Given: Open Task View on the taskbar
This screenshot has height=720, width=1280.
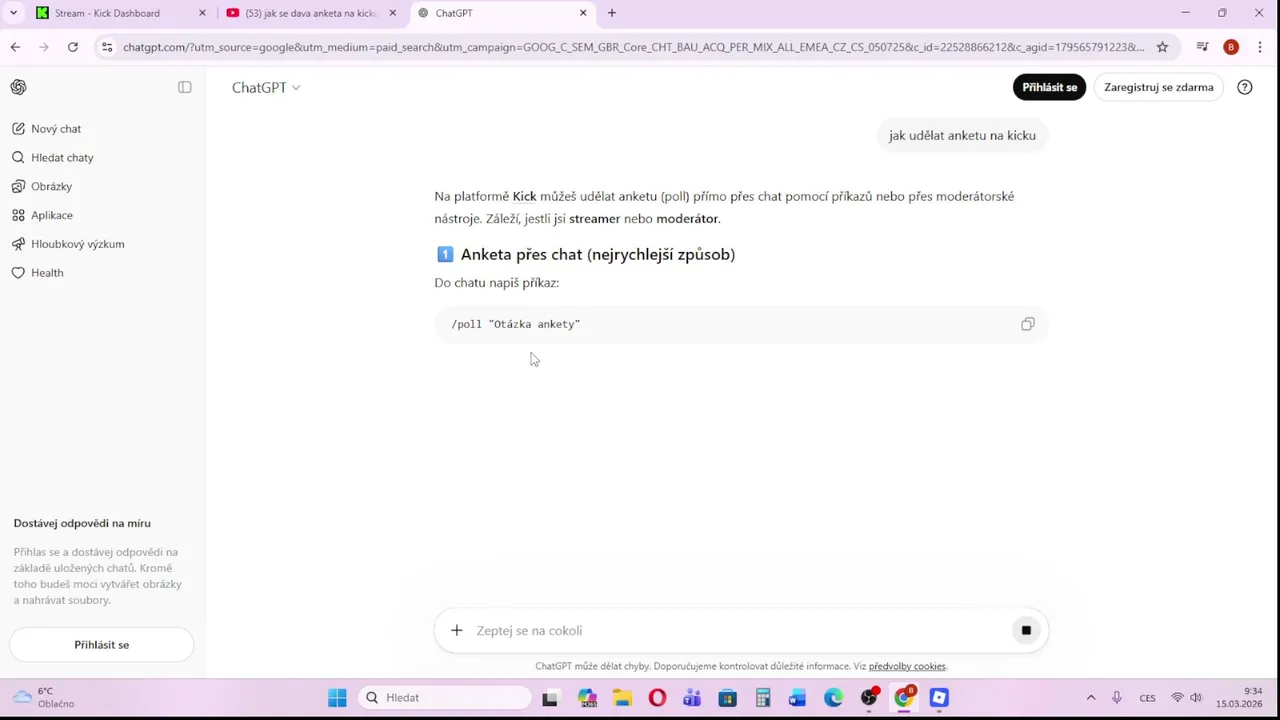Looking at the screenshot, I should click(550, 698).
